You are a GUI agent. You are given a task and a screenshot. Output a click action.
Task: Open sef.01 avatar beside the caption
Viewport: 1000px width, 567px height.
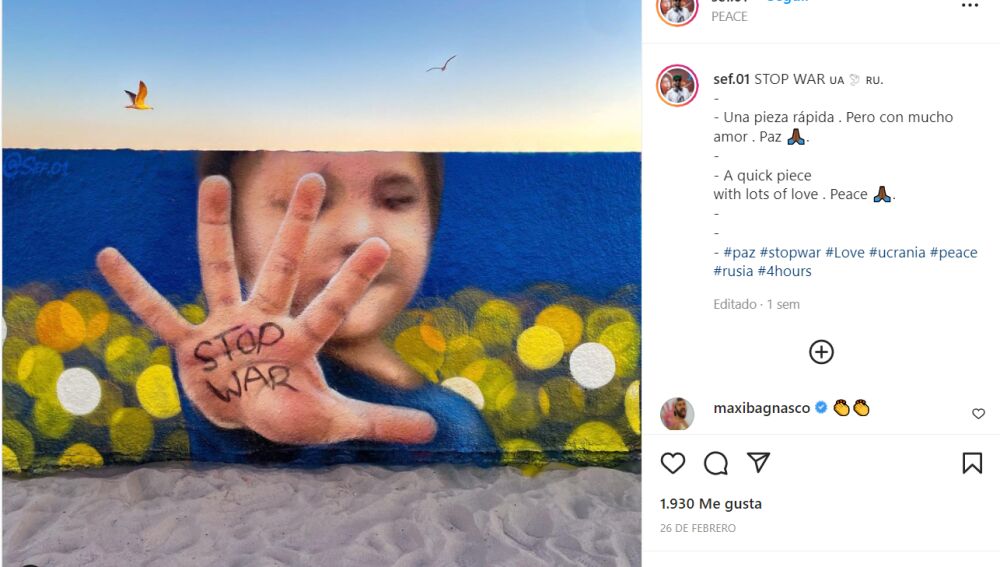click(x=677, y=85)
